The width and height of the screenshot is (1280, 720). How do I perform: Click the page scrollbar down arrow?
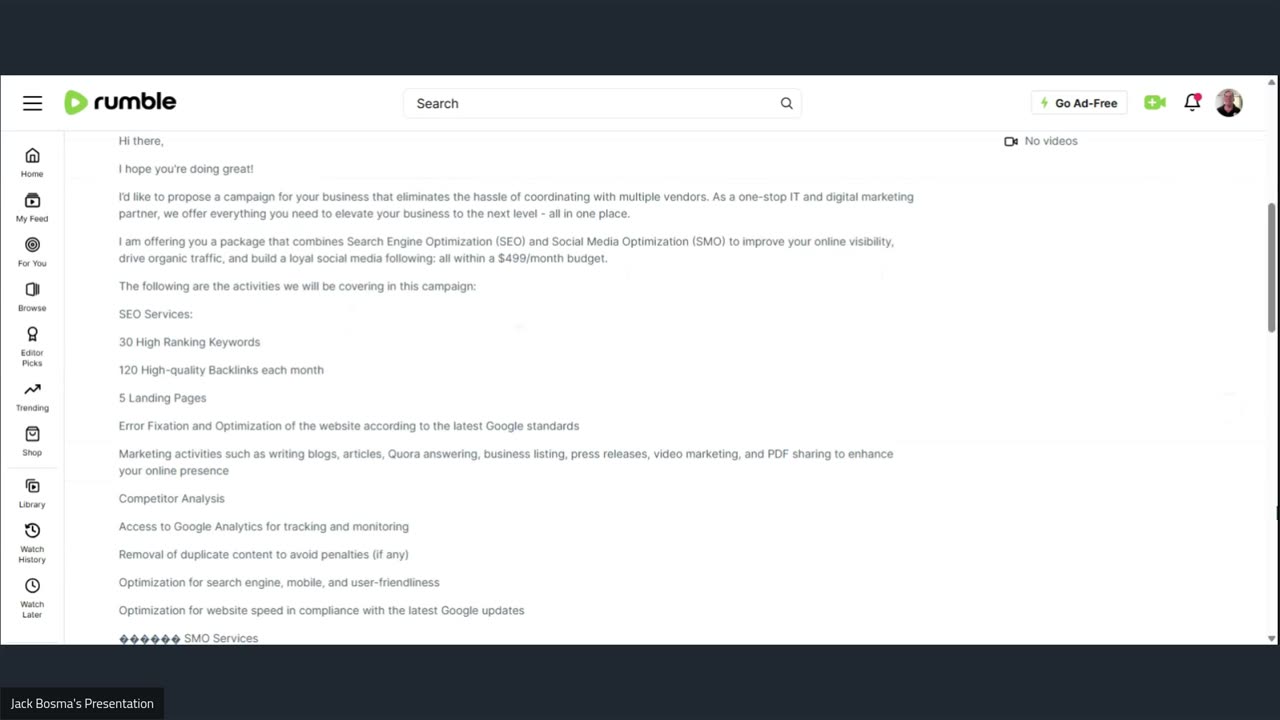[x=1272, y=638]
